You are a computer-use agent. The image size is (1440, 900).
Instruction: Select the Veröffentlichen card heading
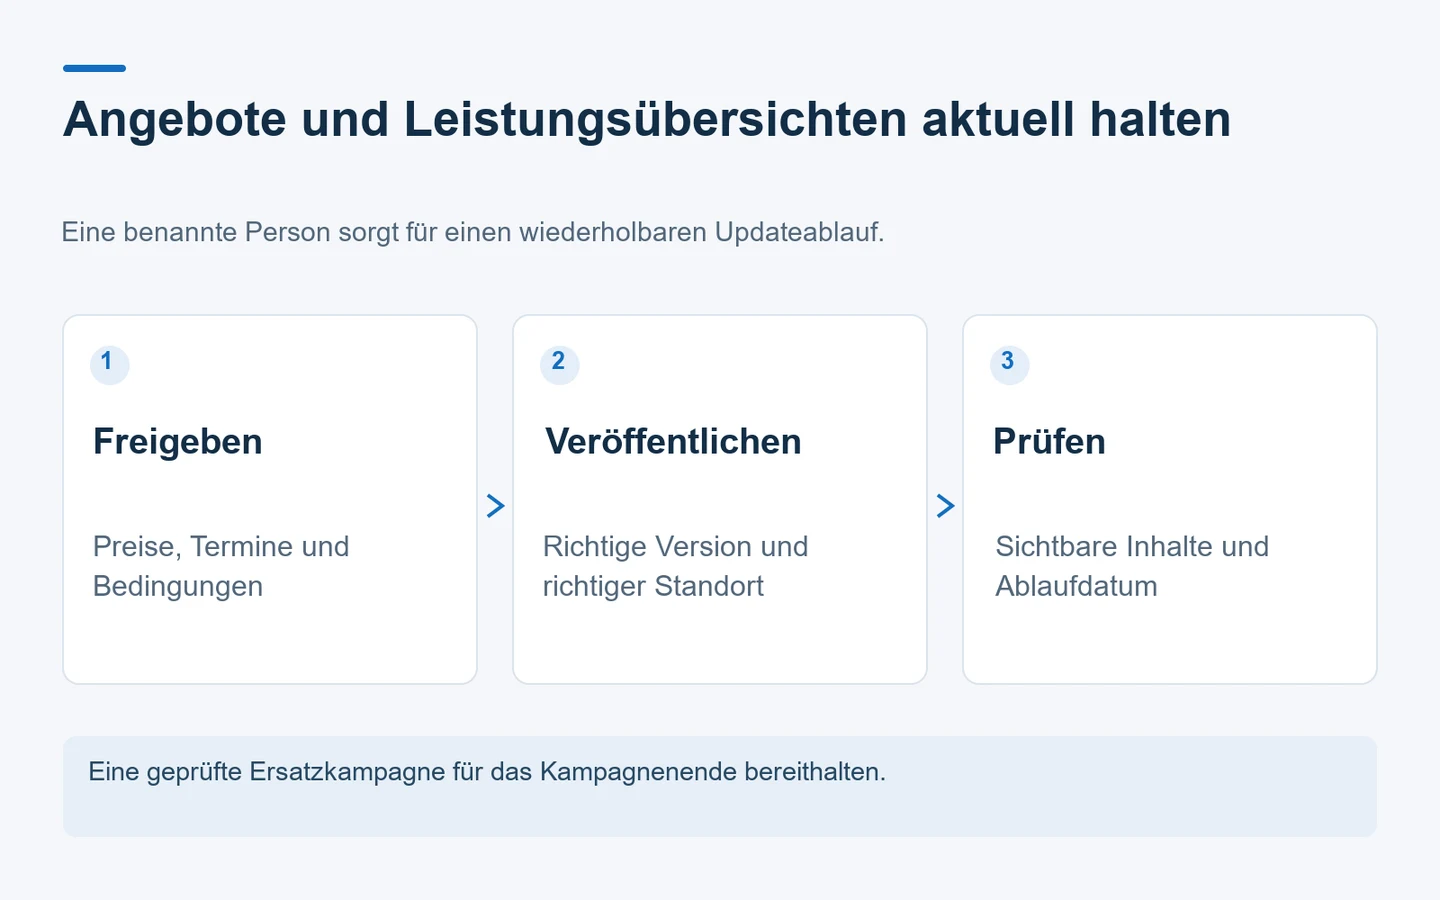(673, 442)
